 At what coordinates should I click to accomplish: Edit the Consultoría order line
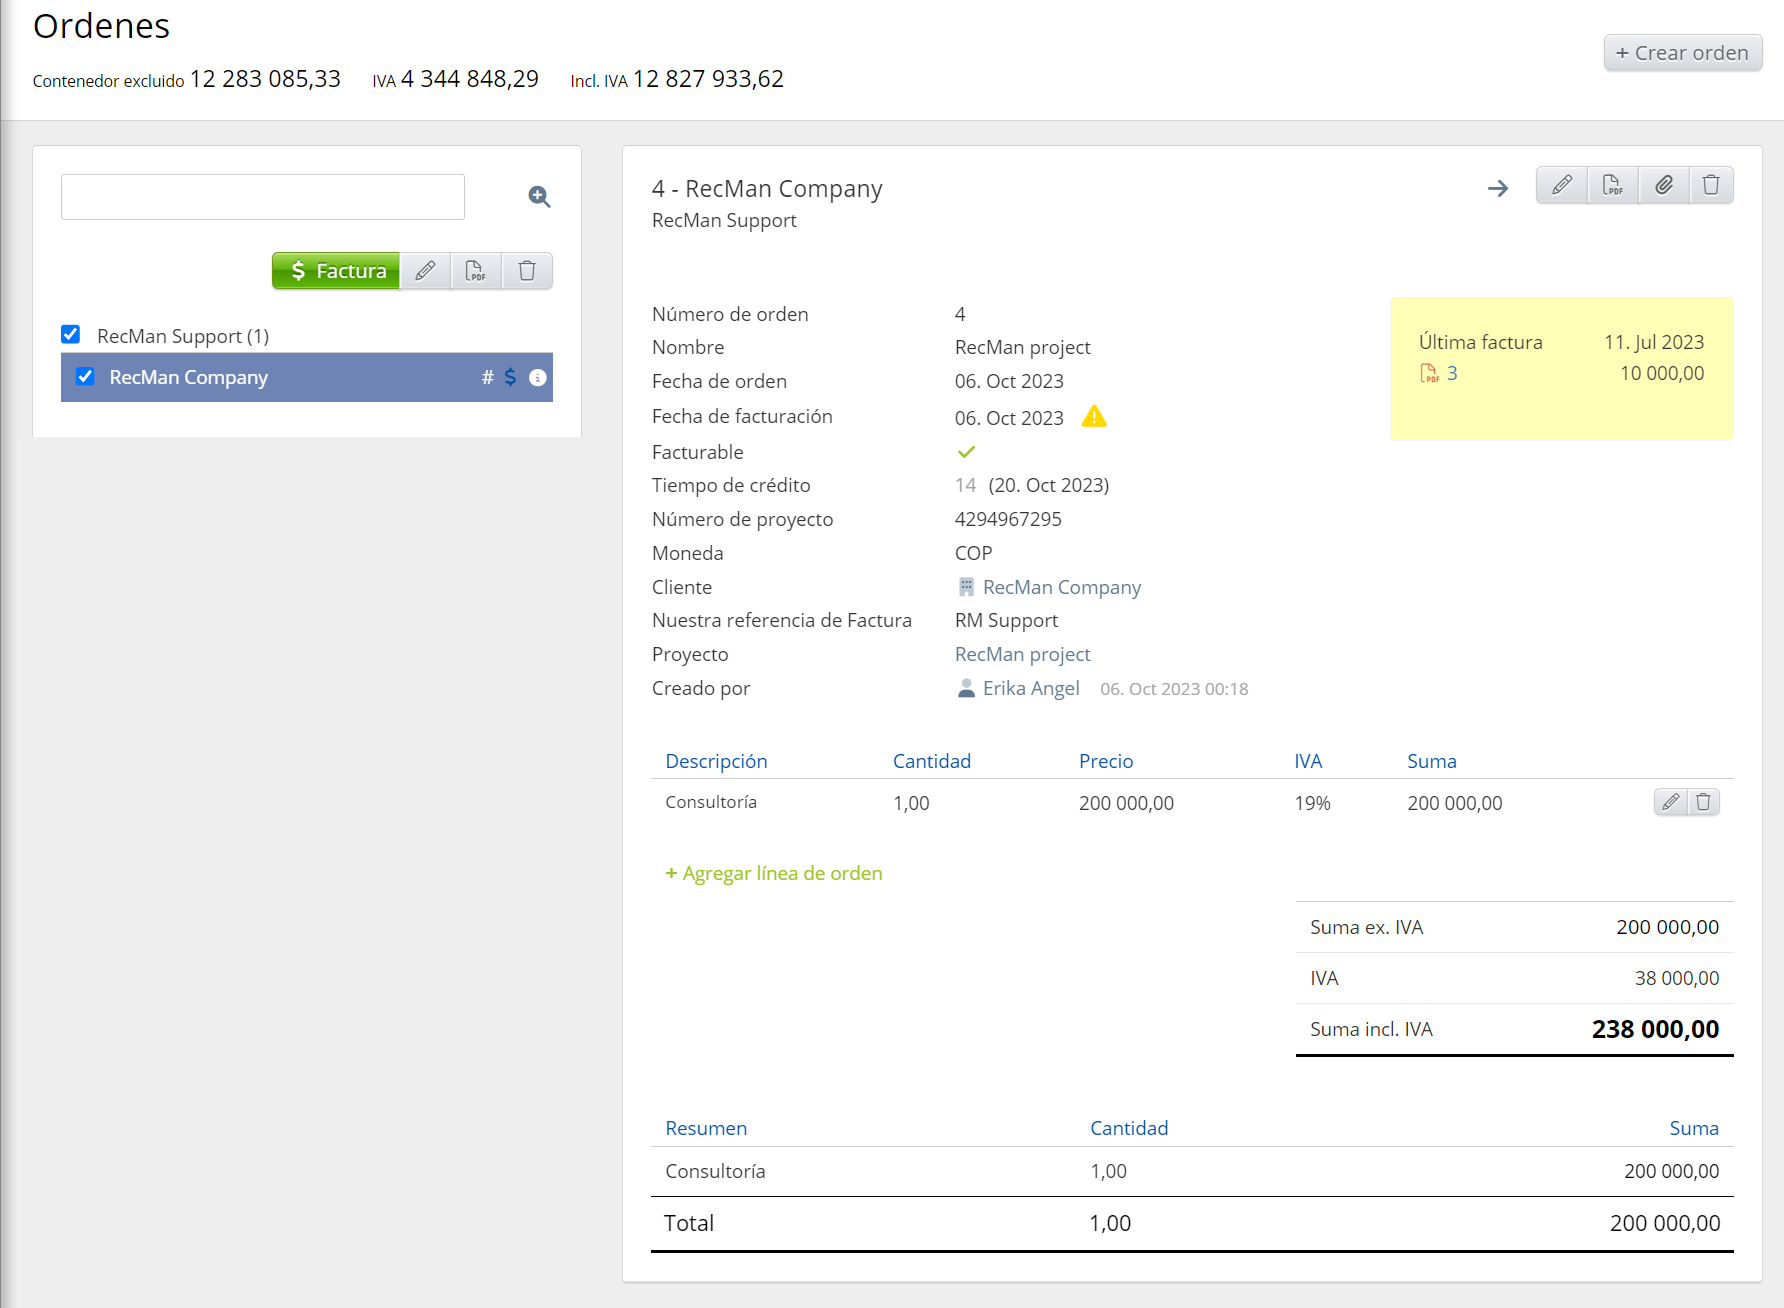[x=1670, y=802]
